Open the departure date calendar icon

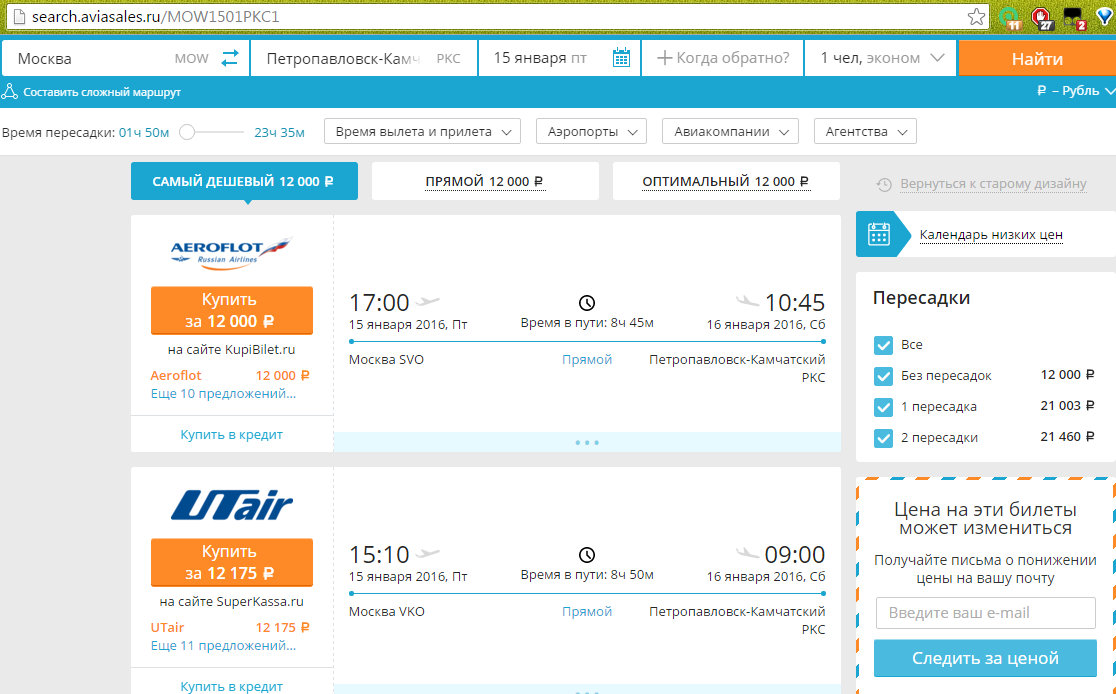click(621, 58)
